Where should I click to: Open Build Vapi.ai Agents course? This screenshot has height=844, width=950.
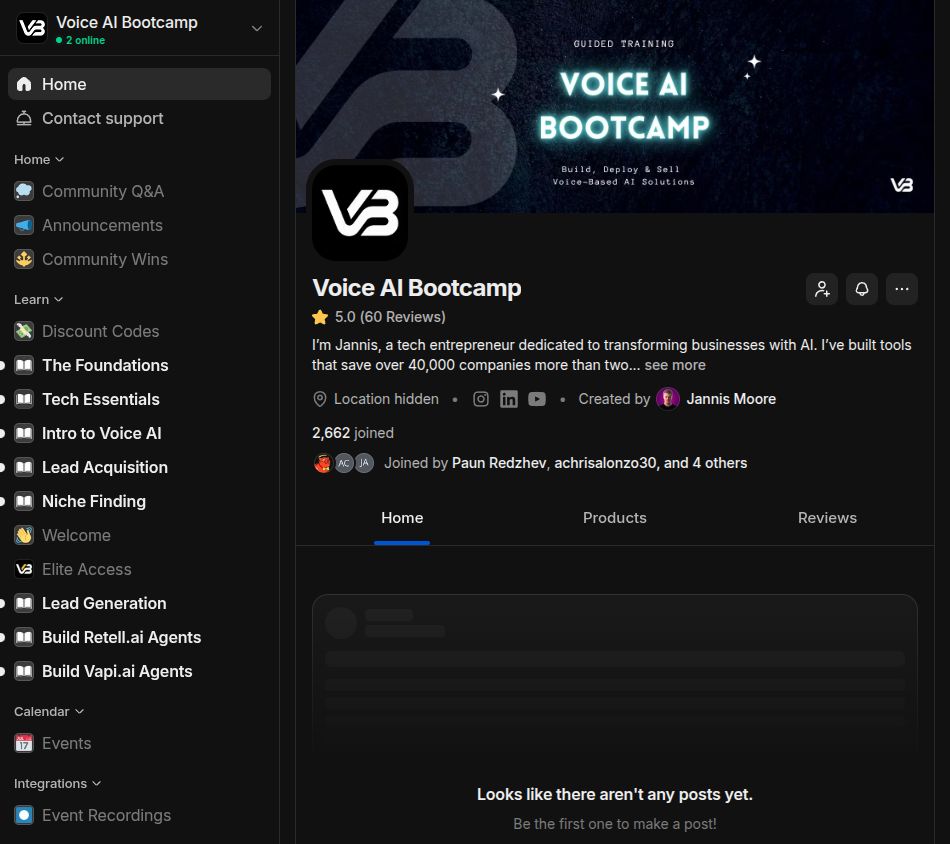point(139,671)
